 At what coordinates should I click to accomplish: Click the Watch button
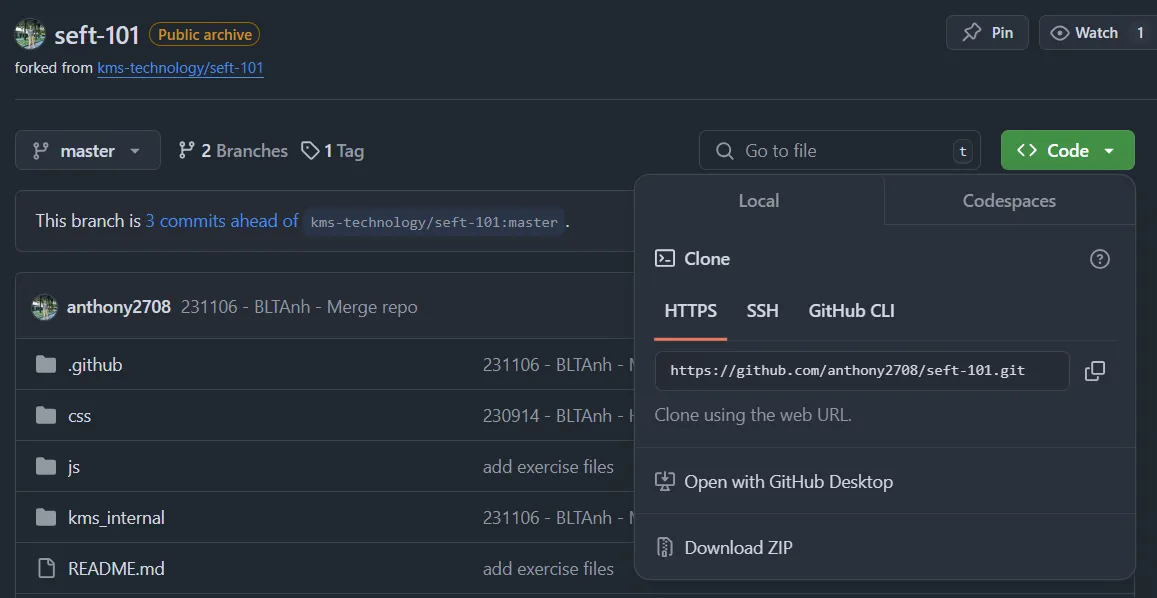pos(1097,33)
